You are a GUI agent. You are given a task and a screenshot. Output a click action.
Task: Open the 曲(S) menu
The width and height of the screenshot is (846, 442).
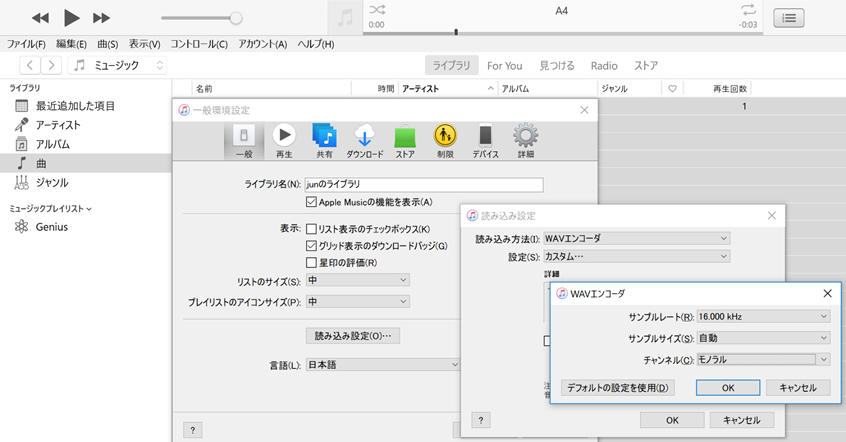point(107,44)
